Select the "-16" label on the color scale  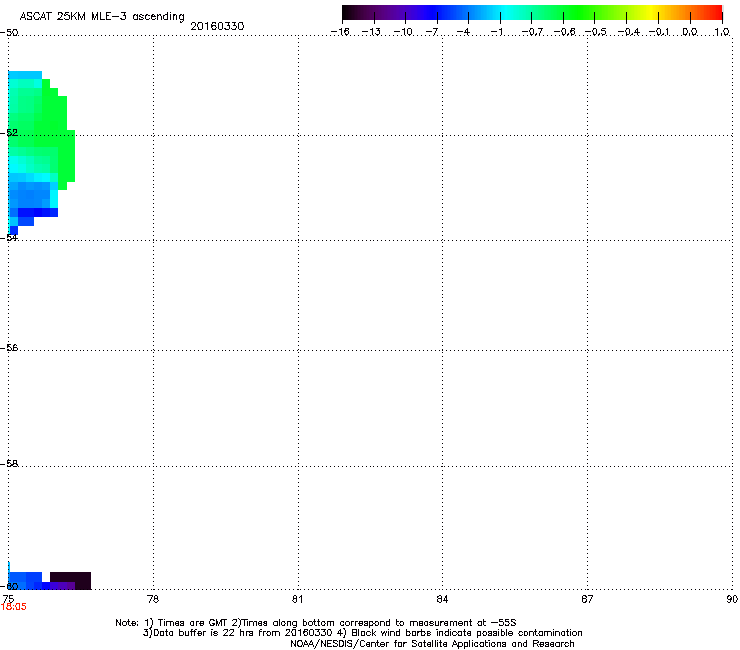tap(340, 32)
